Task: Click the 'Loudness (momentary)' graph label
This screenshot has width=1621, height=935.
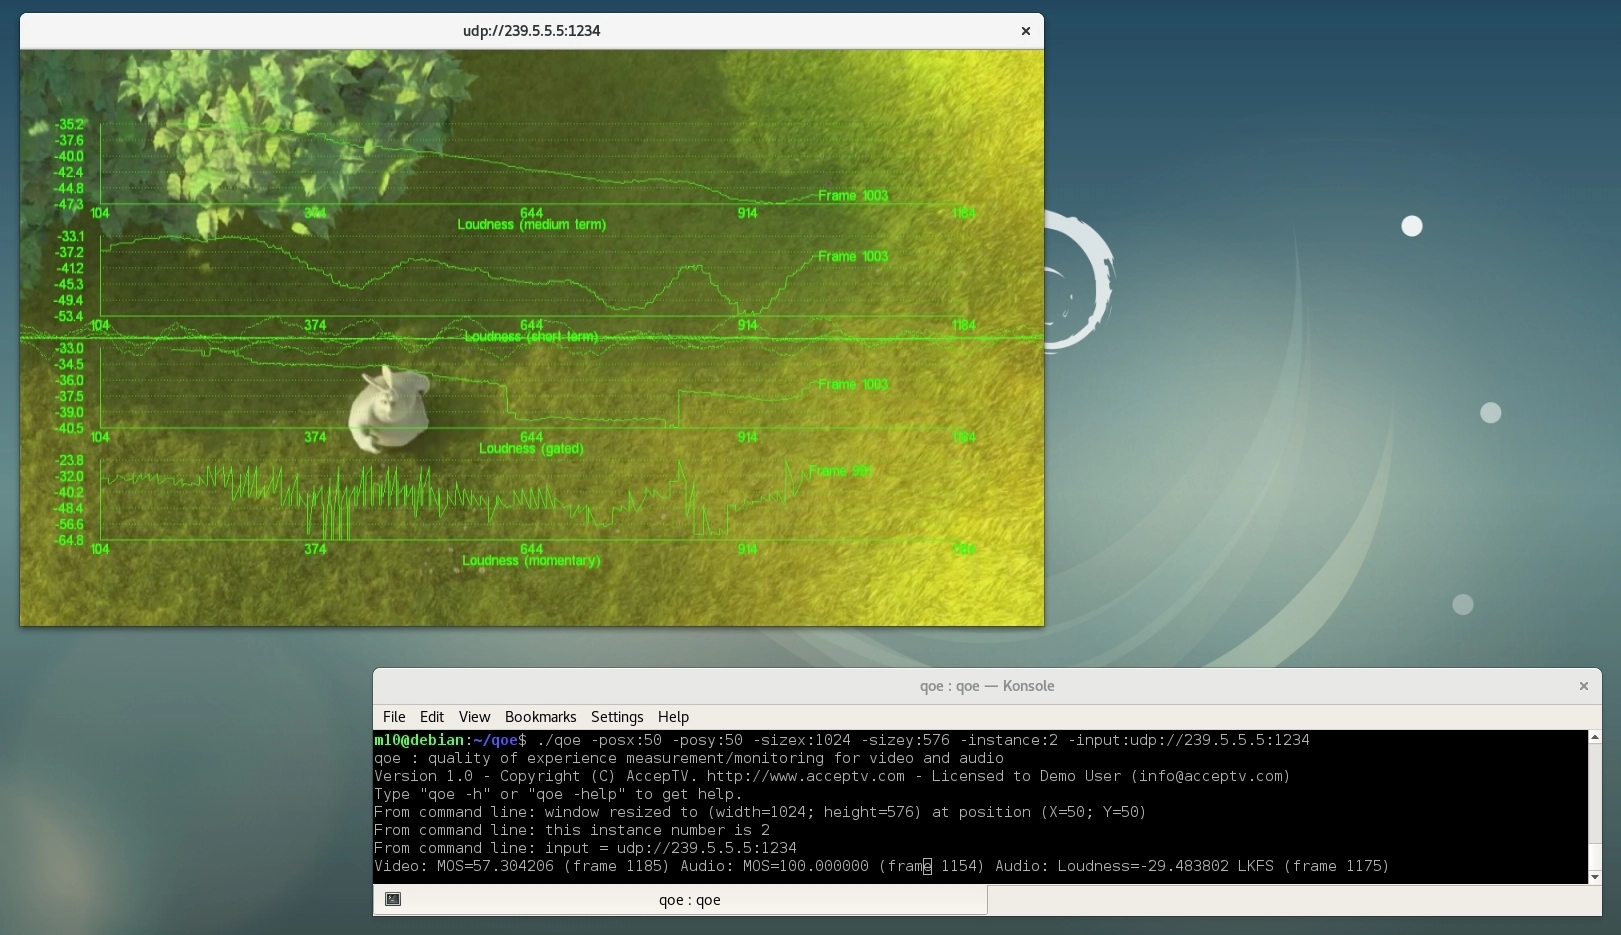Action: pyautogui.click(x=531, y=561)
